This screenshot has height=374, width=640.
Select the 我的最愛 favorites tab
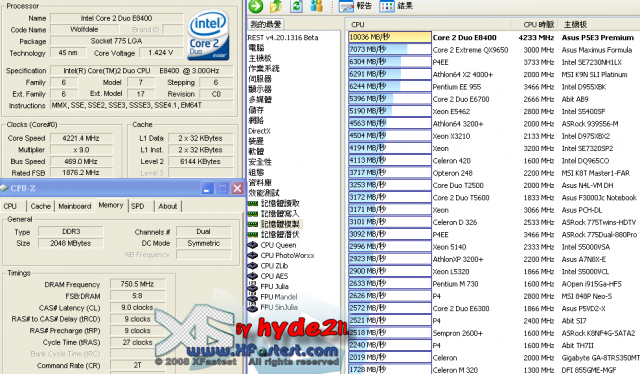(x=266, y=24)
